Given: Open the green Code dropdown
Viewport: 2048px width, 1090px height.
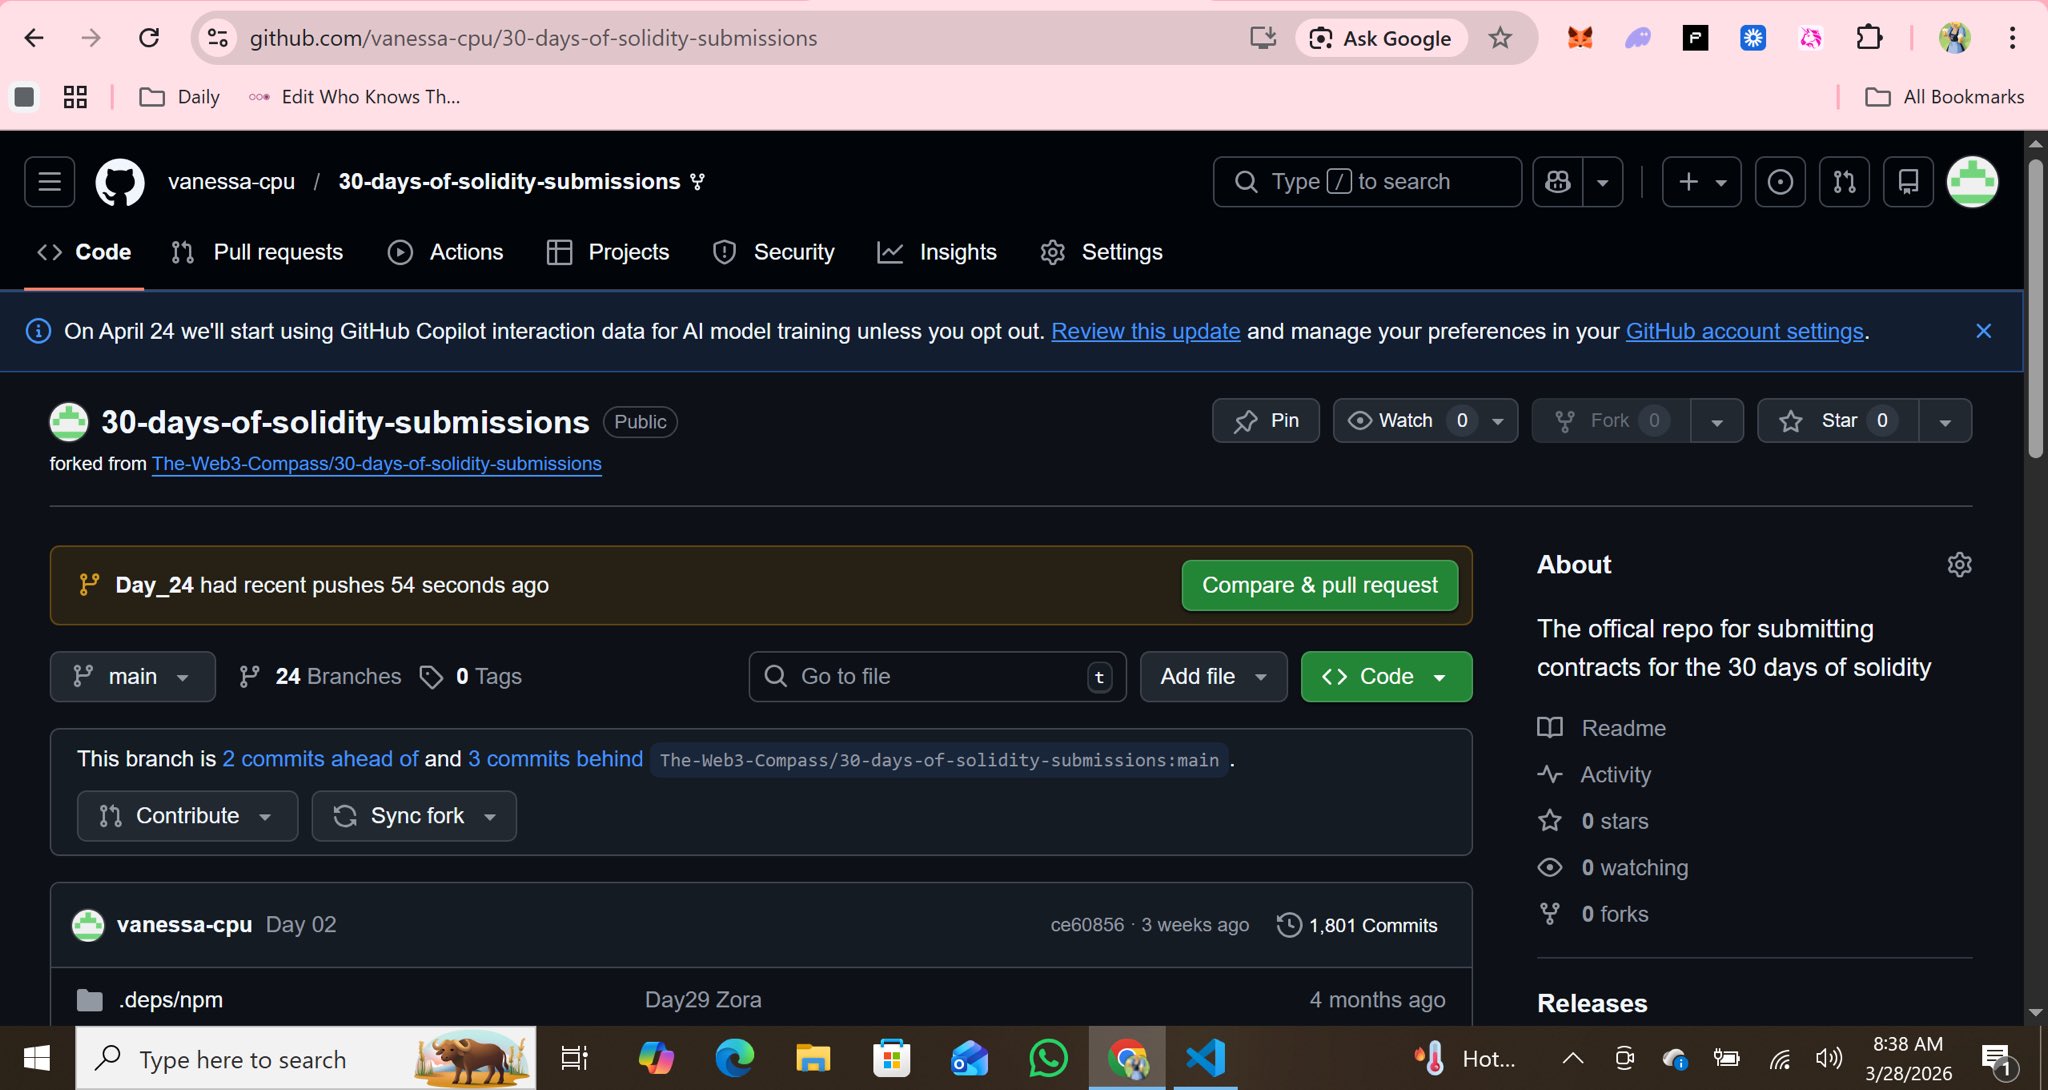Looking at the screenshot, I should click(x=1386, y=677).
